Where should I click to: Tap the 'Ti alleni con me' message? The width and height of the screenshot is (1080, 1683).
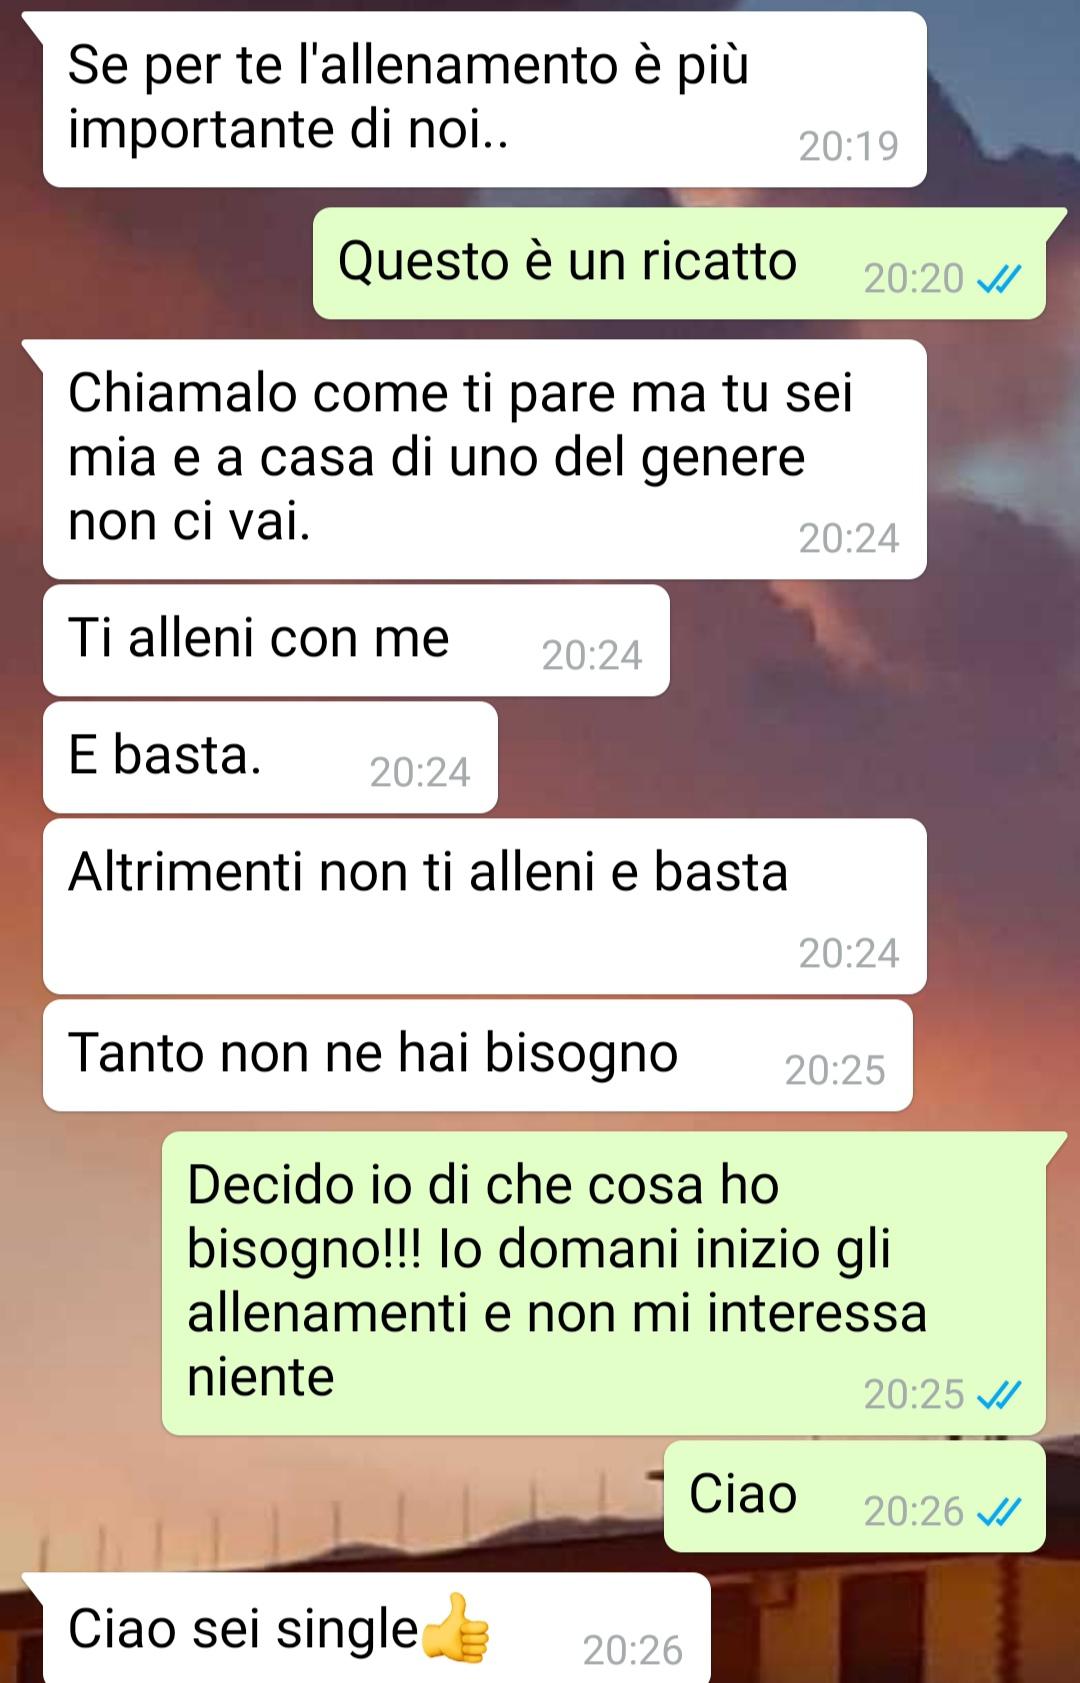356,640
